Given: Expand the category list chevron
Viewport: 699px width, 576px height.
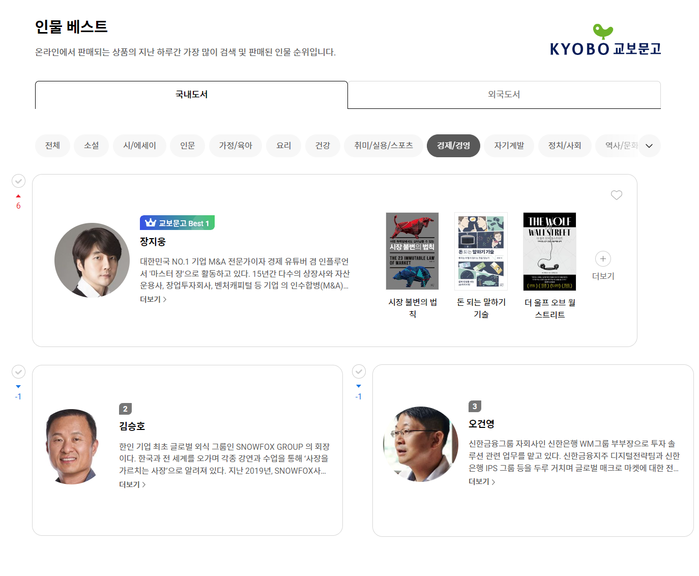Looking at the screenshot, I should [x=650, y=146].
